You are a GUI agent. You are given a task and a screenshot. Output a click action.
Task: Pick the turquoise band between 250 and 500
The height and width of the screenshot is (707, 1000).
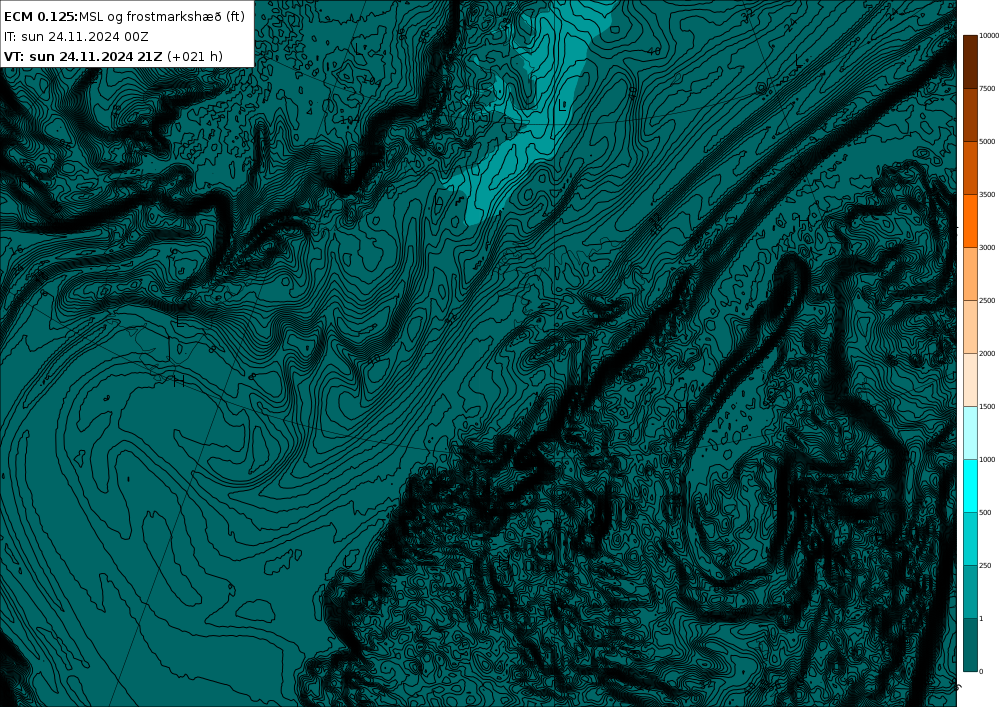pos(970,539)
